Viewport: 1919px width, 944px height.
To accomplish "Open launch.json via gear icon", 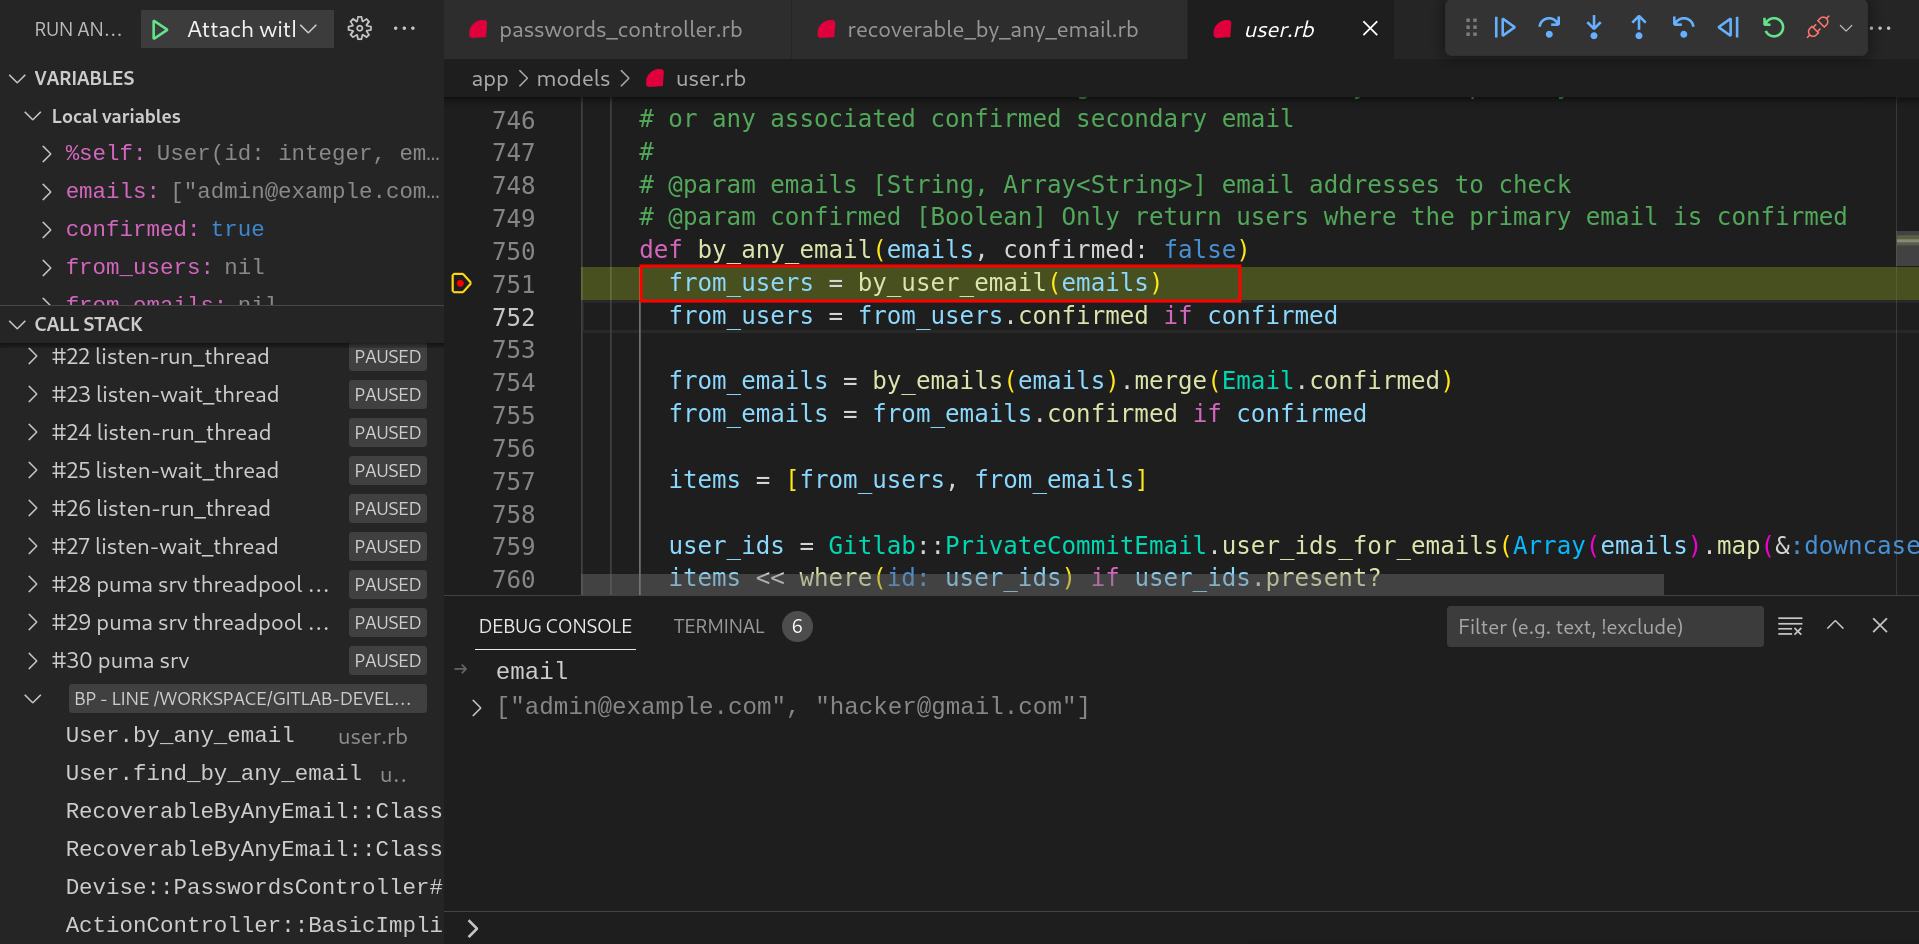I will [359, 29].
